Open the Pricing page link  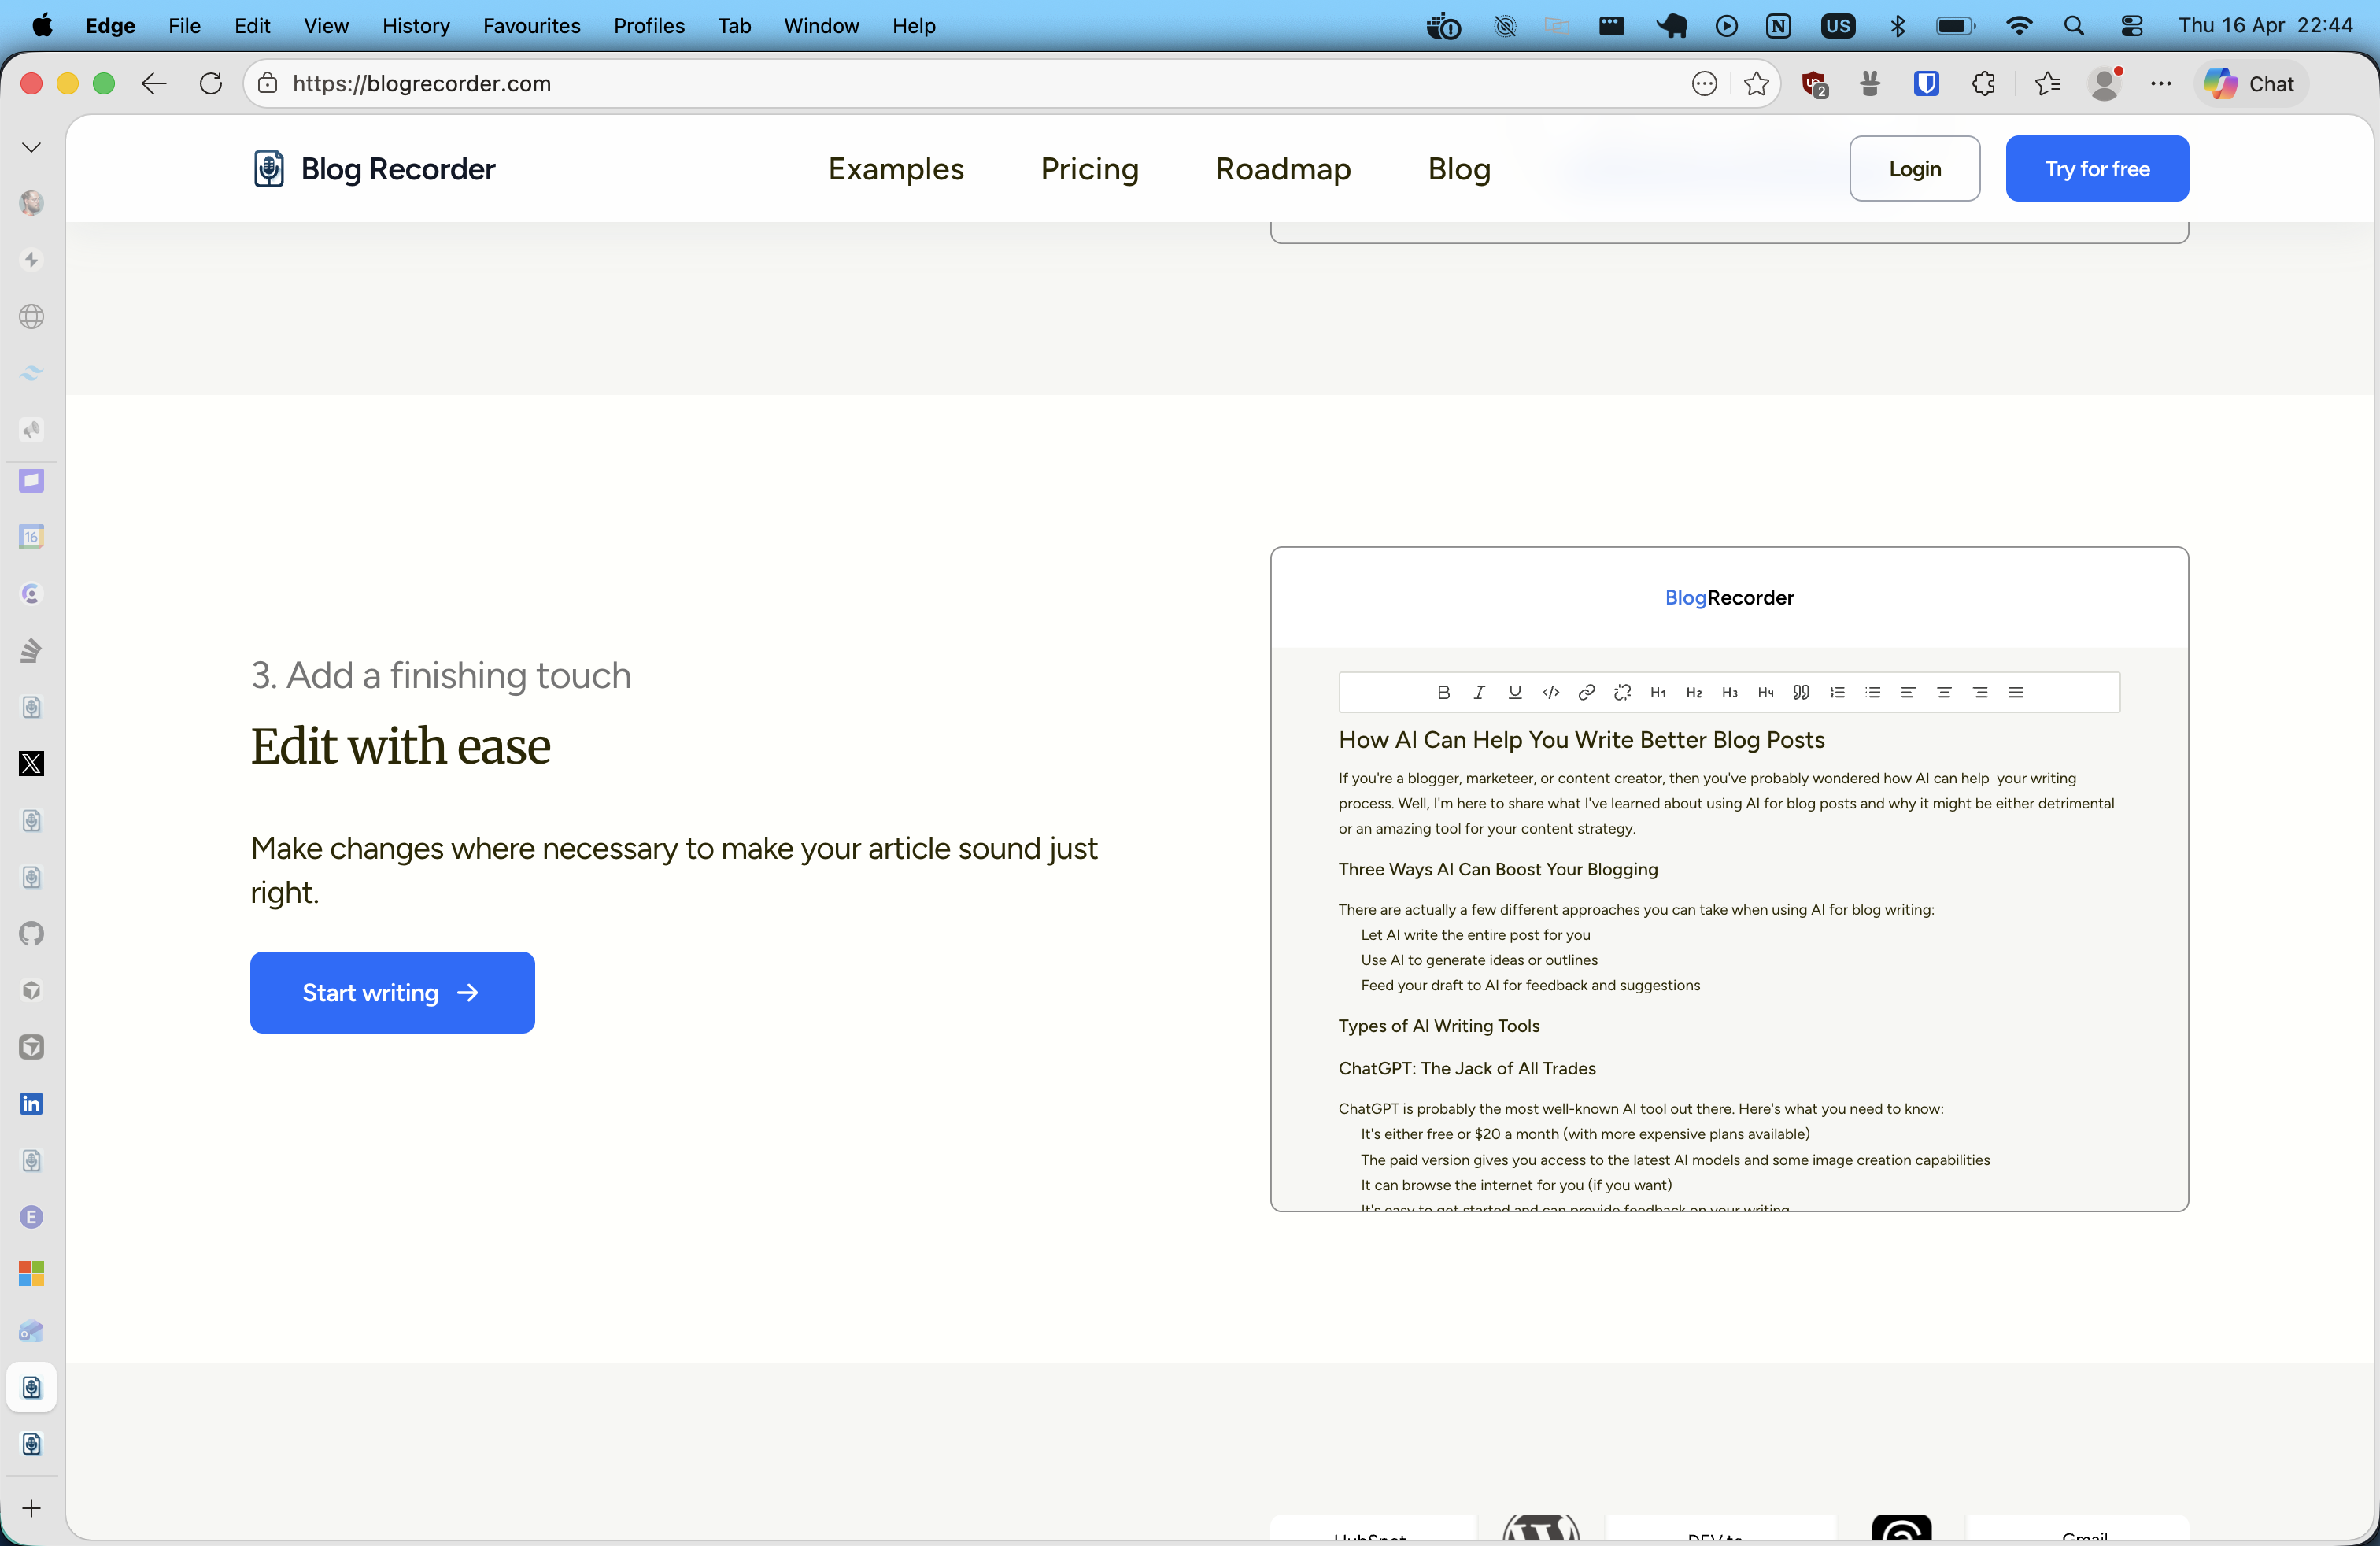(1089, 168)
